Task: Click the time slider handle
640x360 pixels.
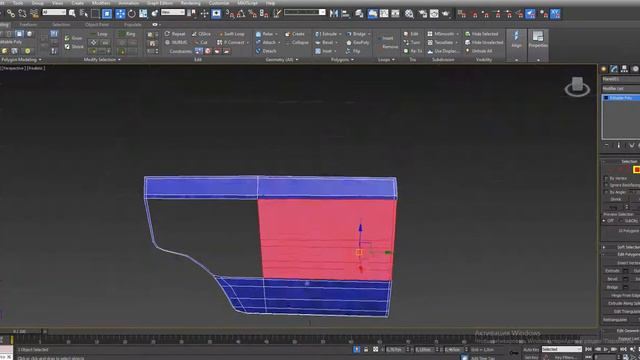Action: click(21, 331)
